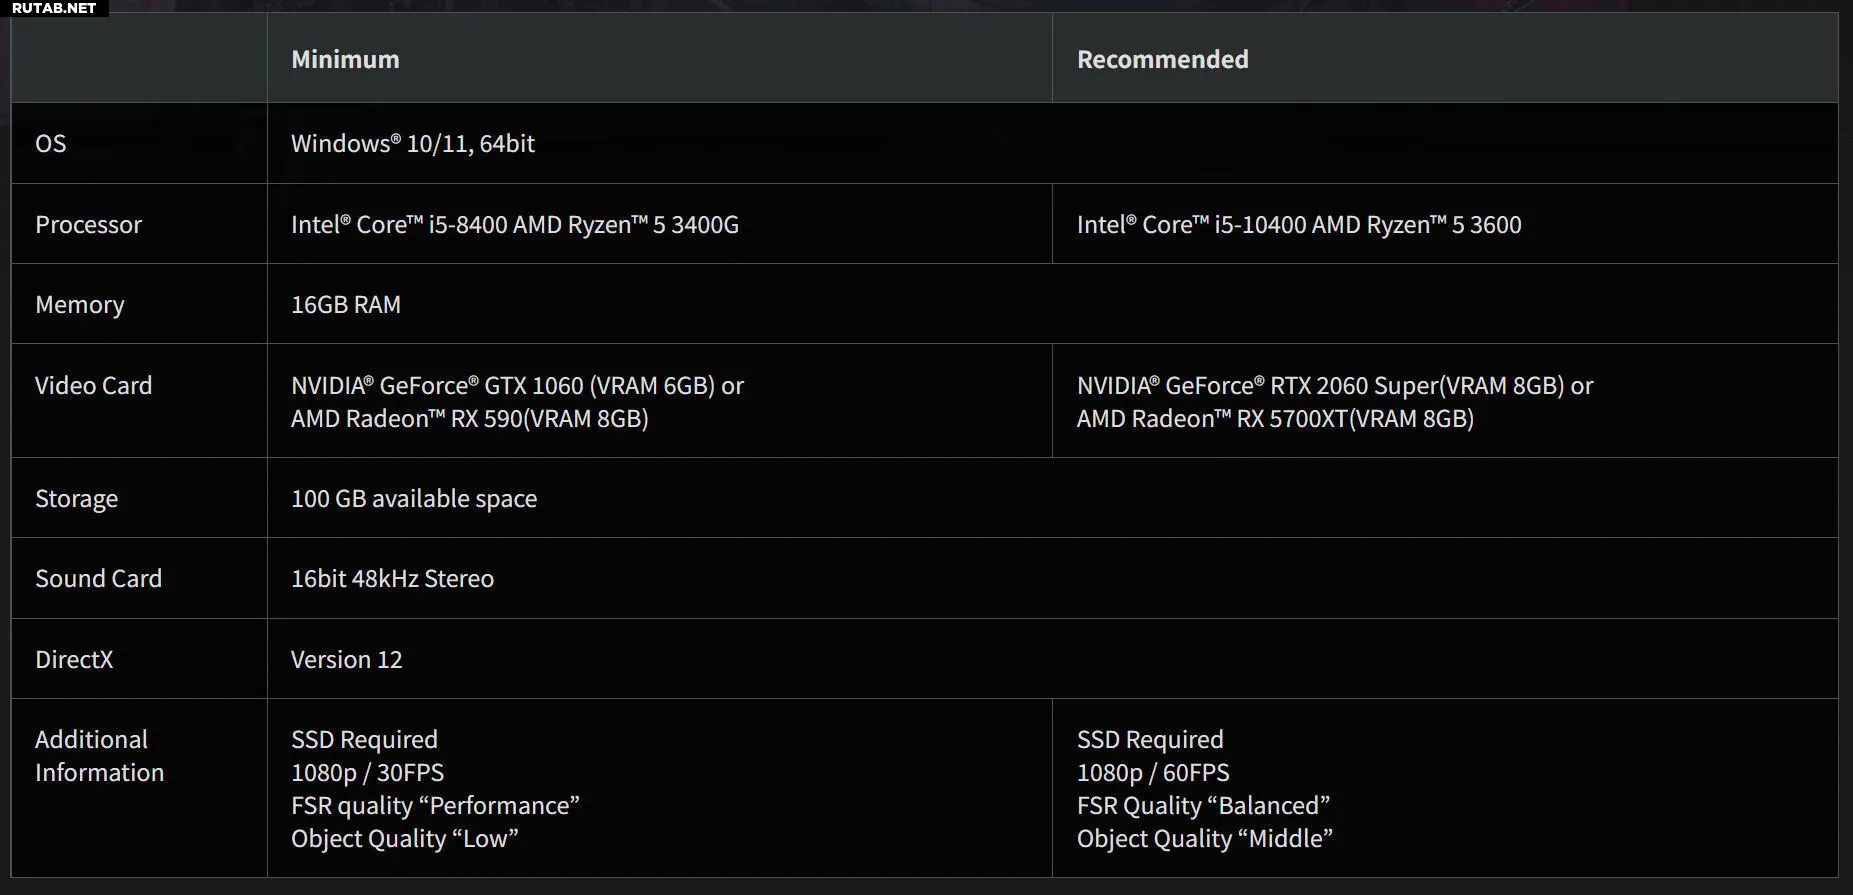Click the Recommended column header
1853x895 pixels.
pos(1162,59)
